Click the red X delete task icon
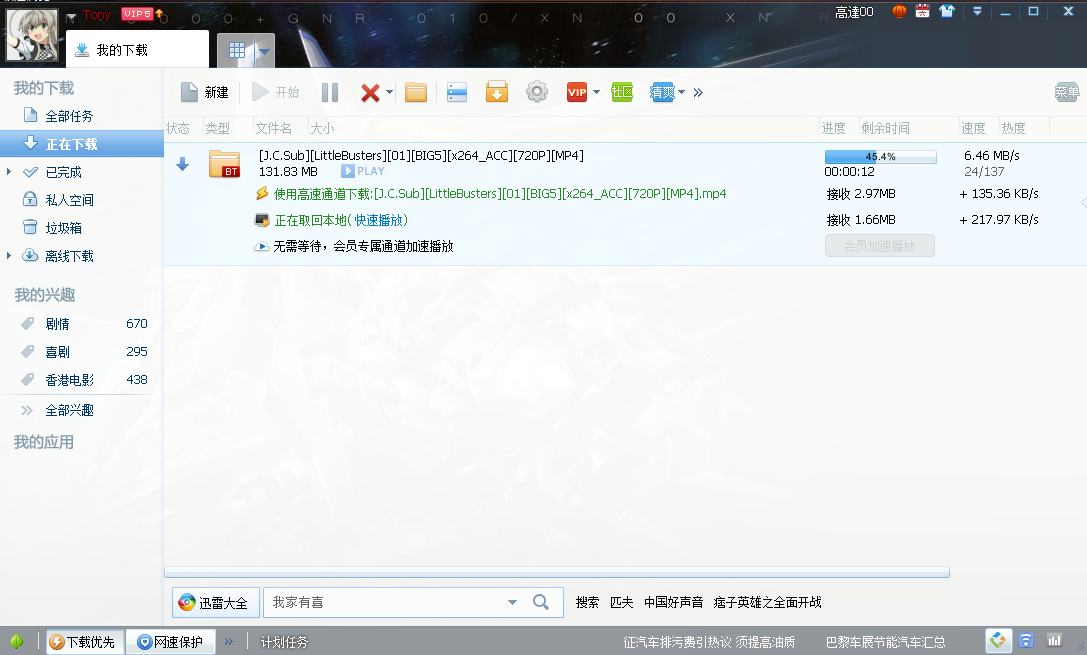This screenshot has height=655, width=1087. (x=369, y=93)
